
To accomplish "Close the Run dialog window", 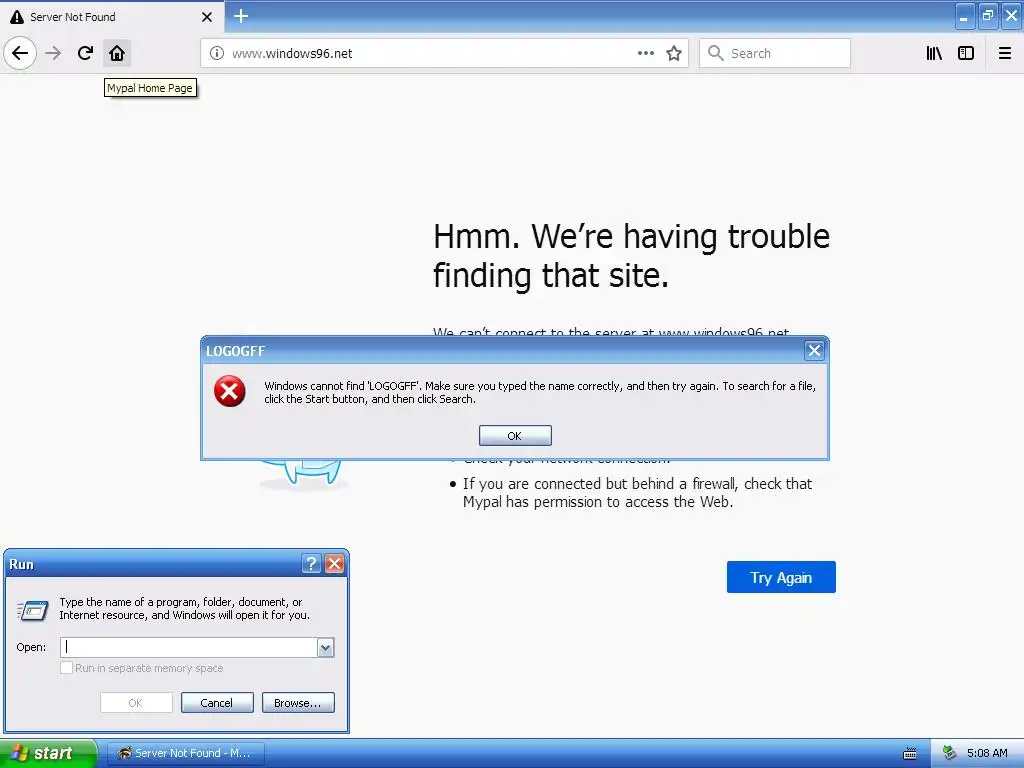I will point(334,564).
